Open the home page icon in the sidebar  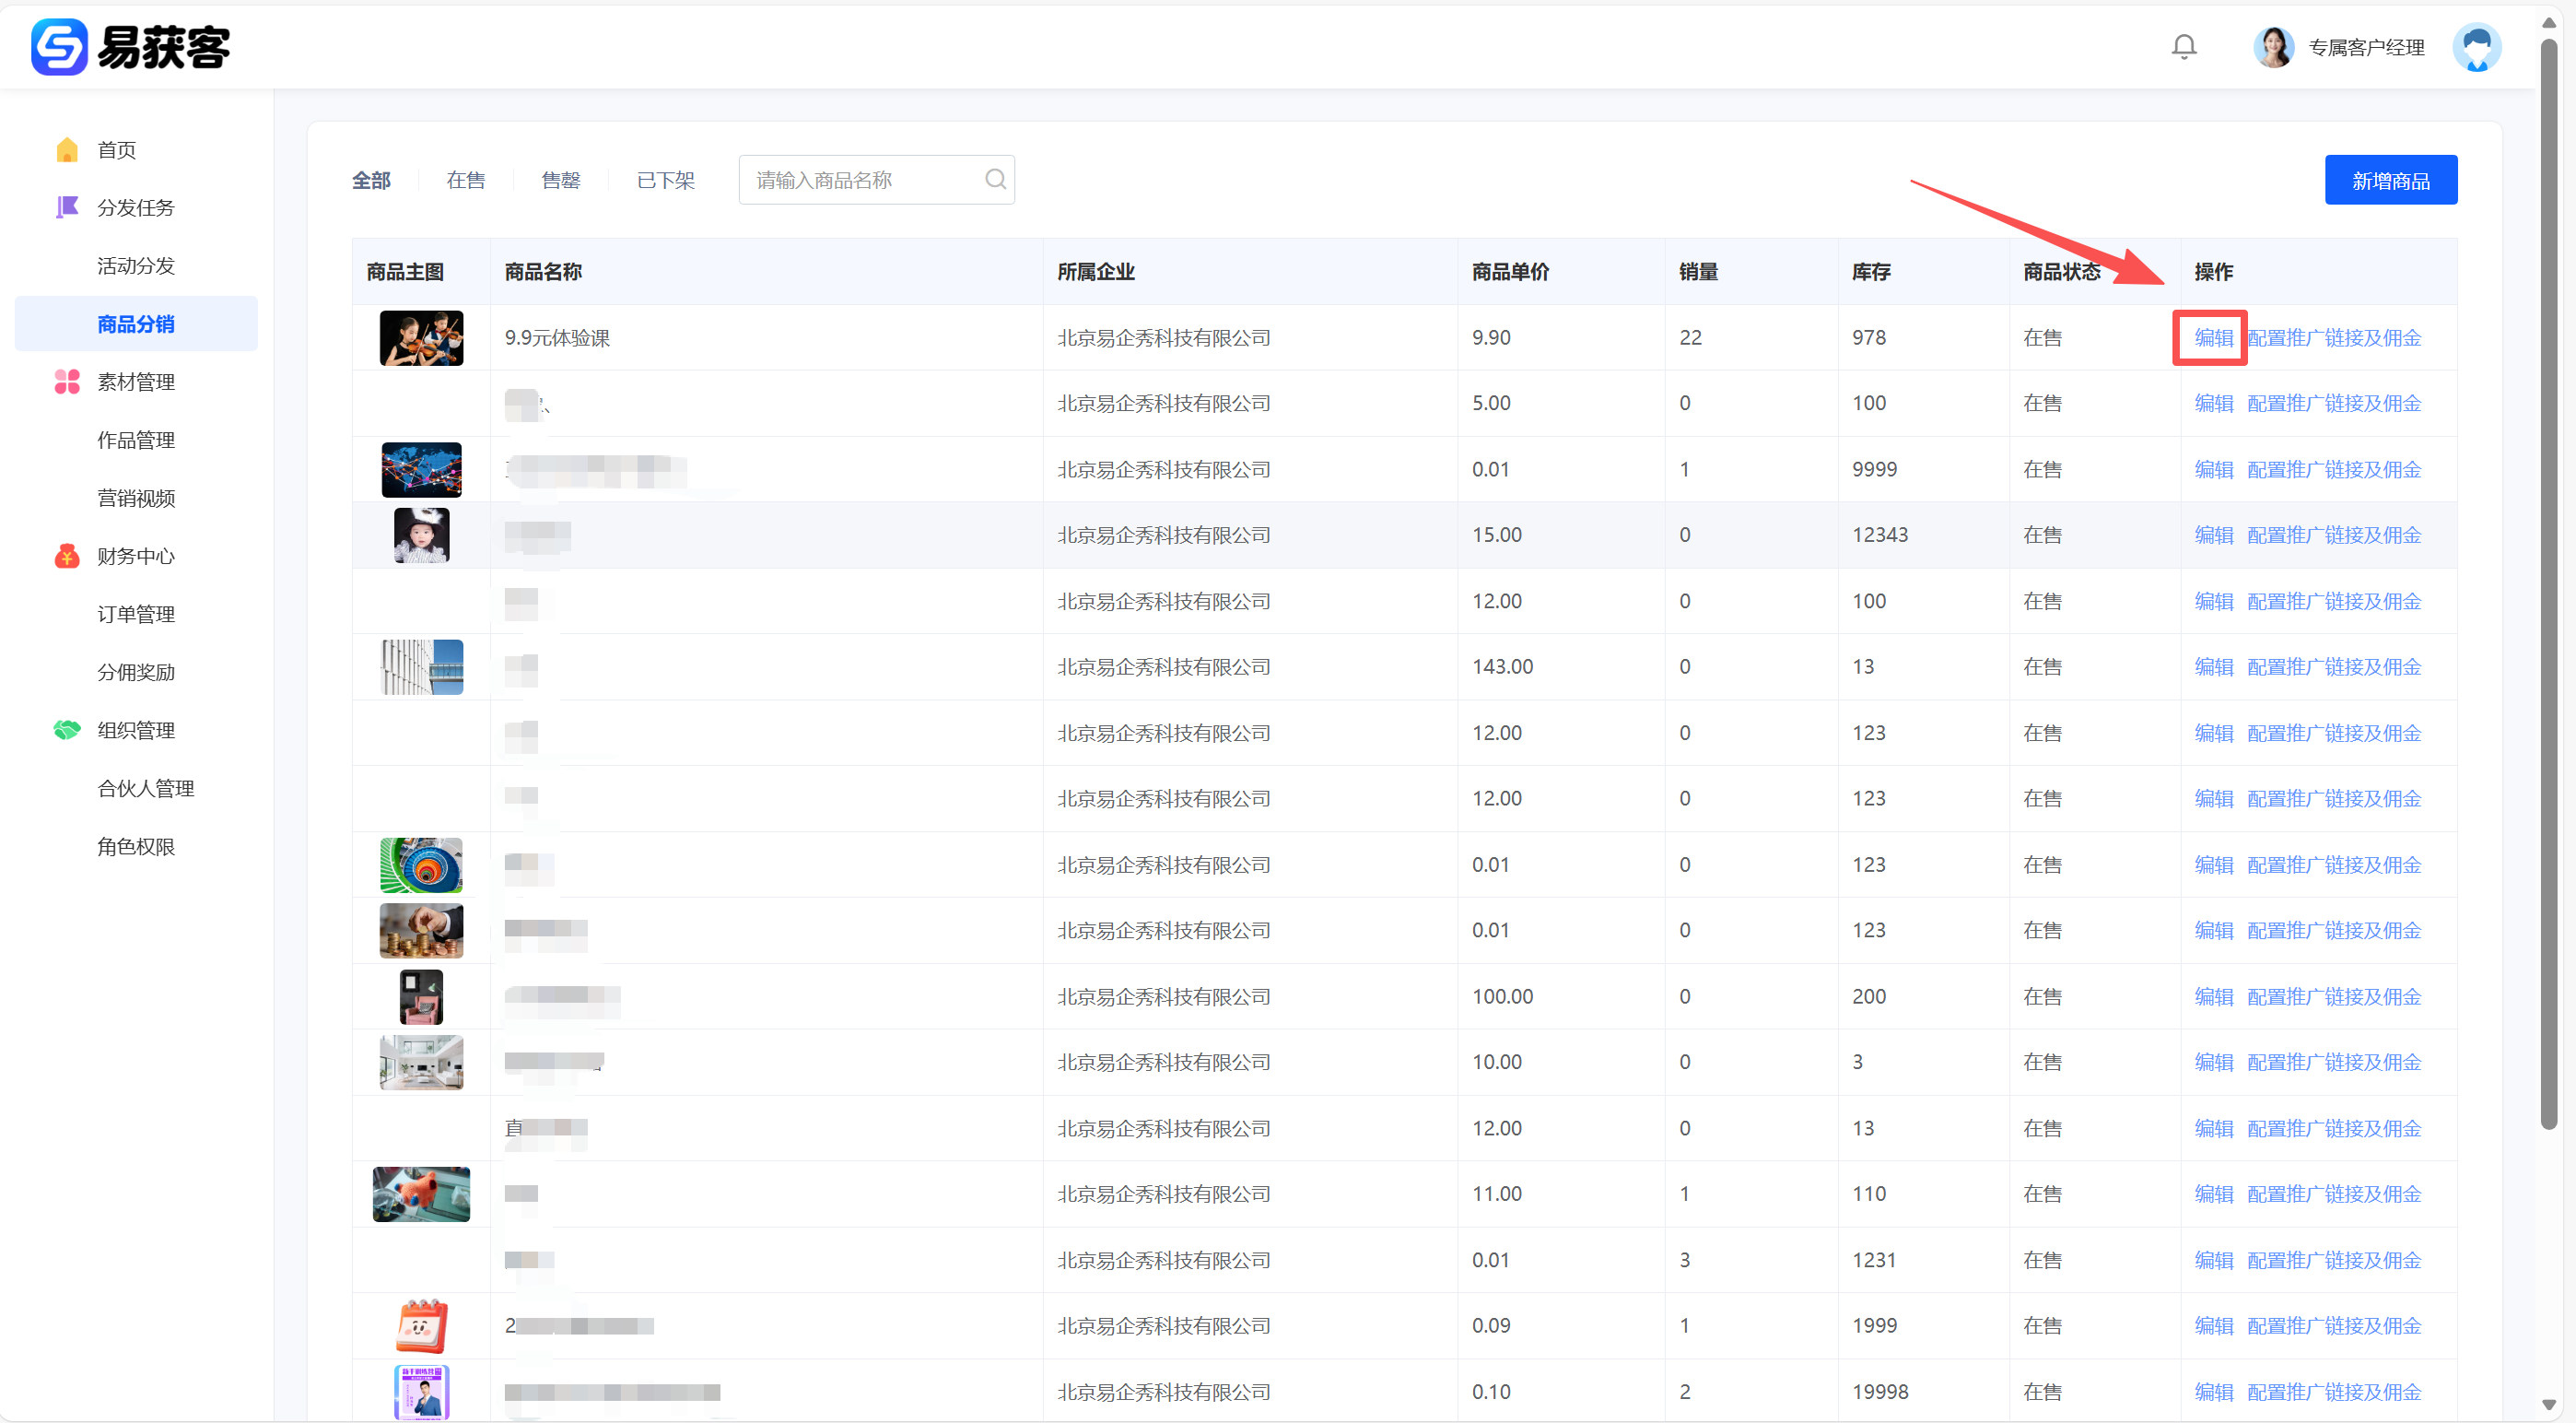67,150
